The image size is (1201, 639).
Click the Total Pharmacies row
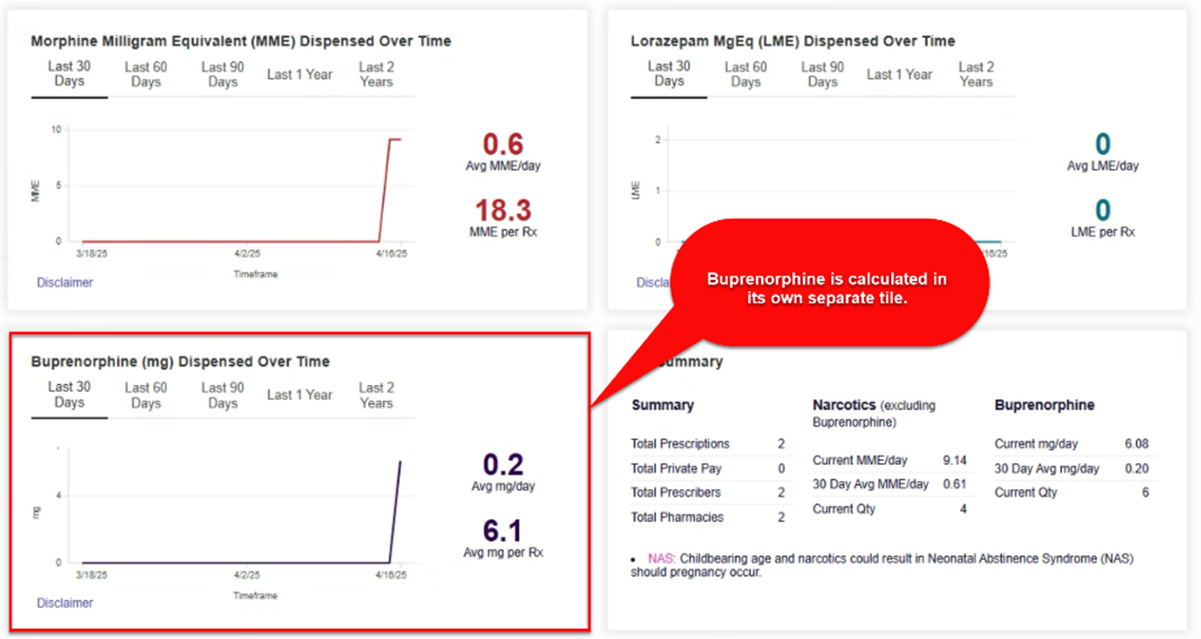(710, 517)
